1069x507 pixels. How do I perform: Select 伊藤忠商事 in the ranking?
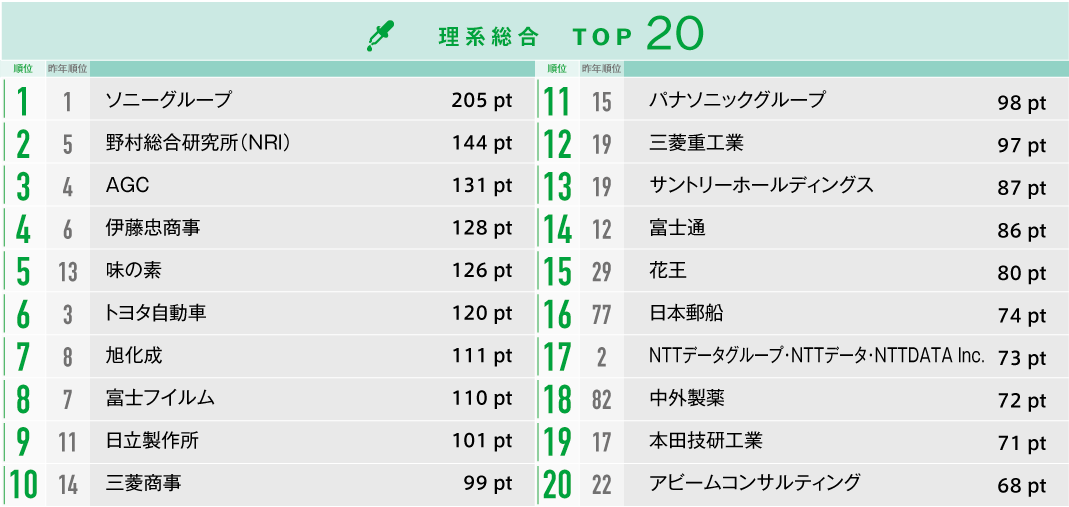153,228
